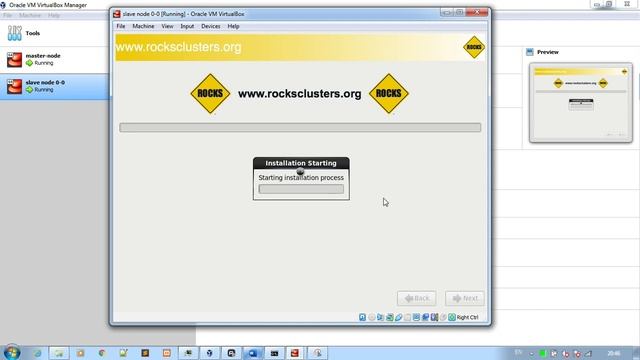Select the slave node 0-0 VM in Manager list

(55, 86)
